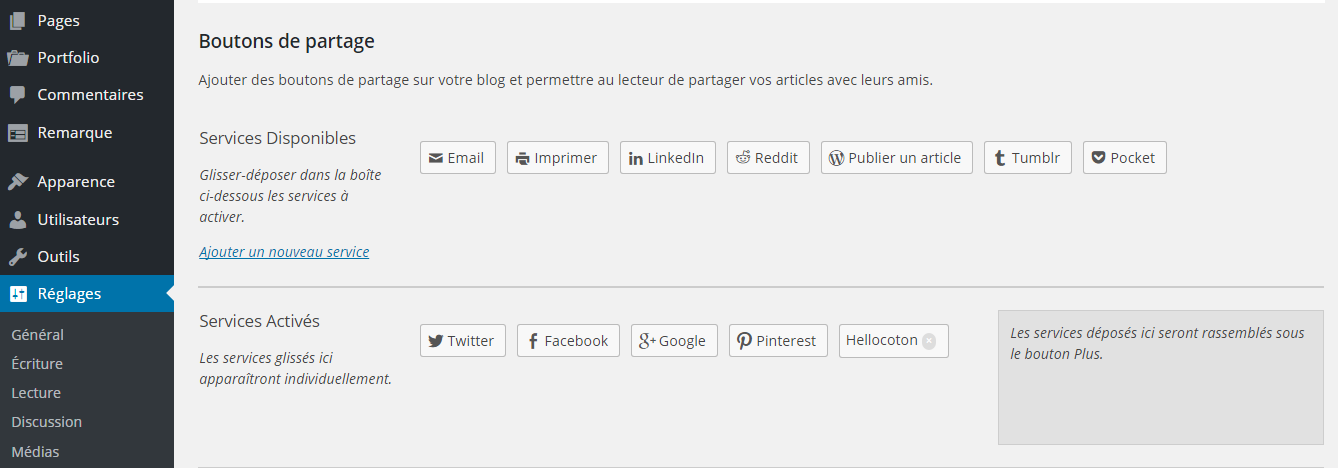Image resolution: width=1338 pixels, height=468 pixels.
Task: Select the Email sharing service button
Action: click(x=457, y=158)
